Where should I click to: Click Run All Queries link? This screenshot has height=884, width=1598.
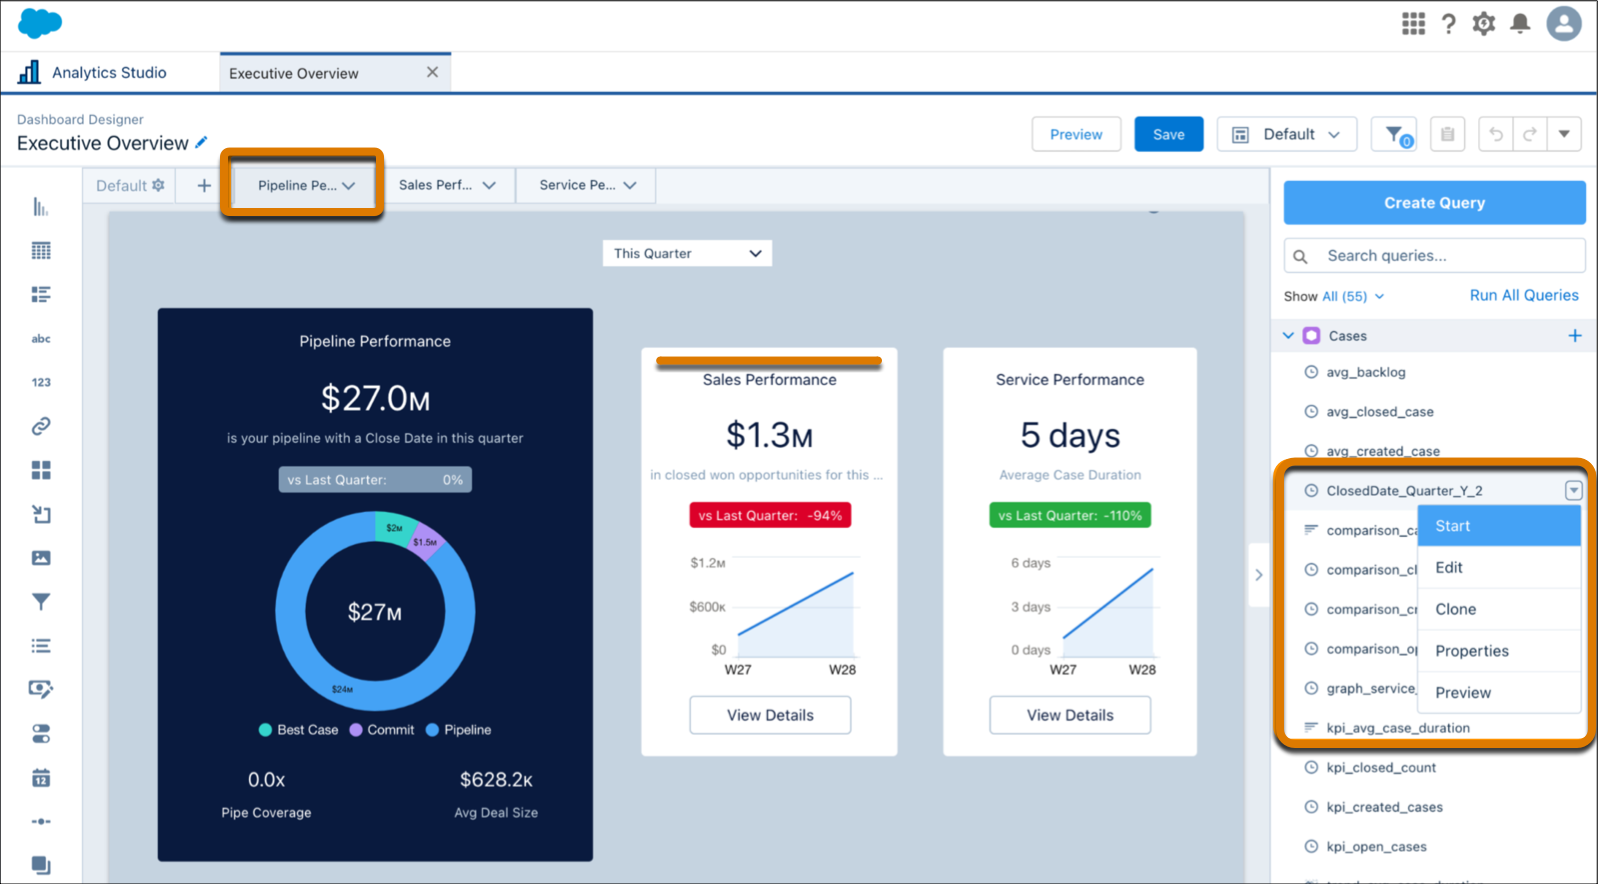coord(1523,296)
